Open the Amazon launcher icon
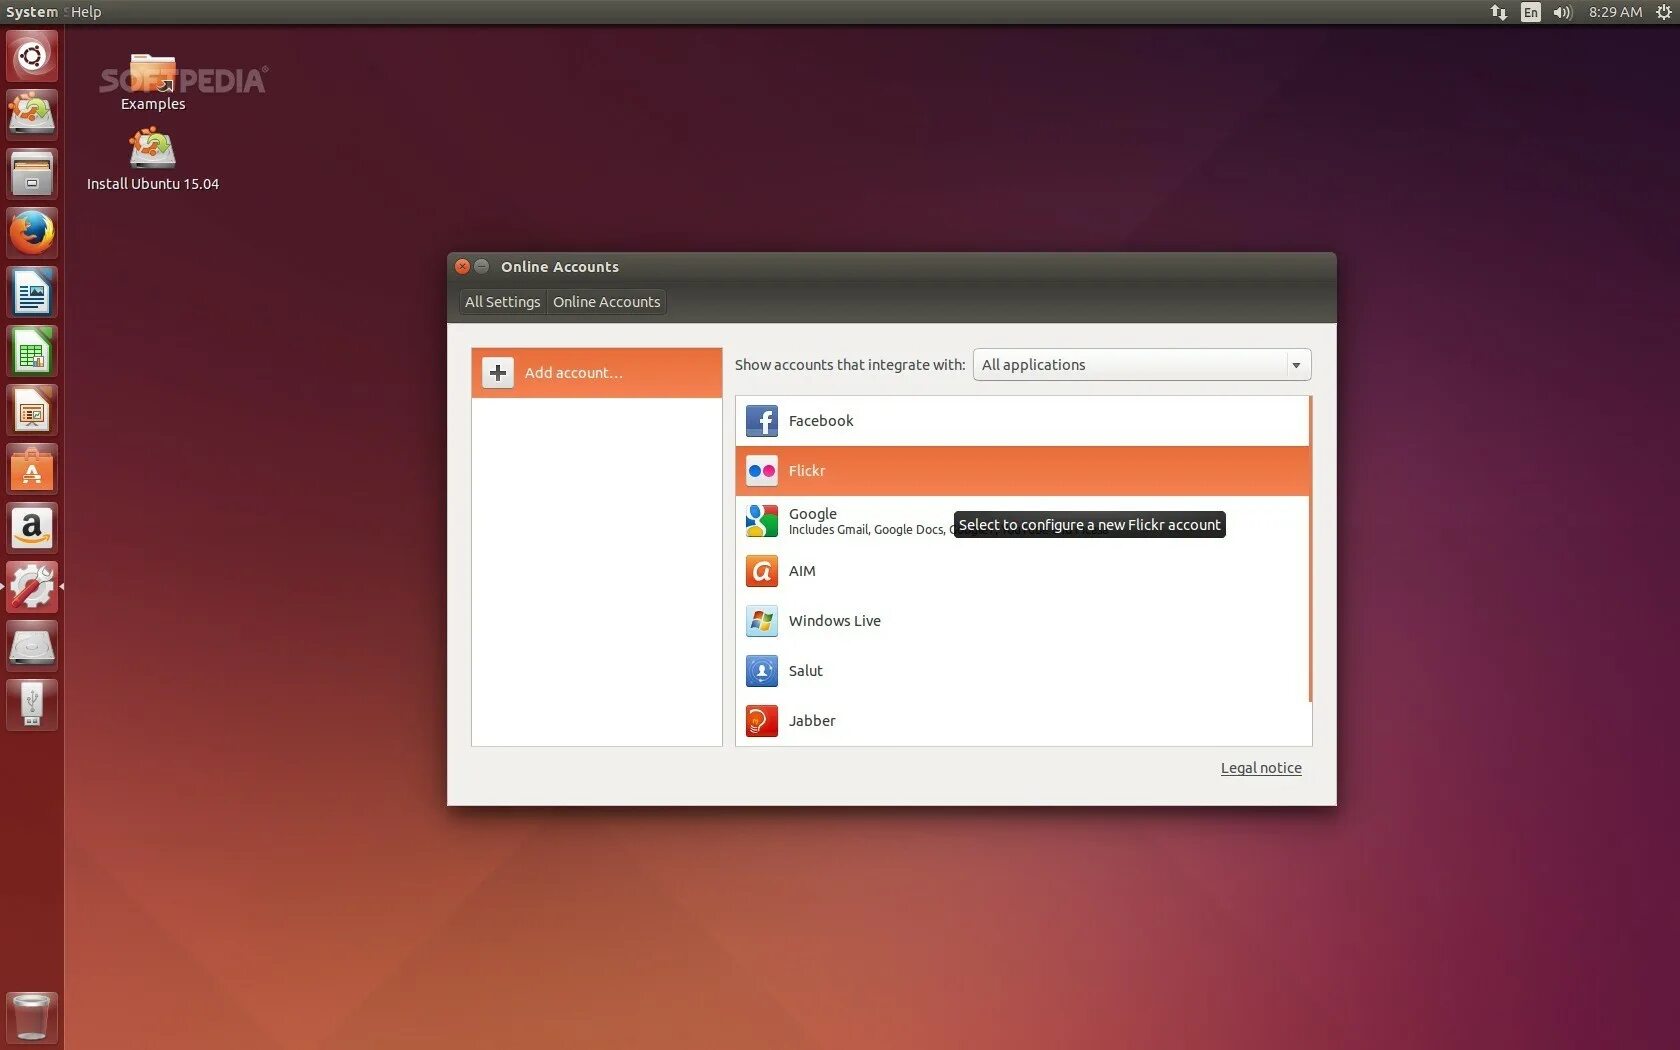Image resolution: width=1680 pixels, height=1050 pixels. [x=31, y=527]
